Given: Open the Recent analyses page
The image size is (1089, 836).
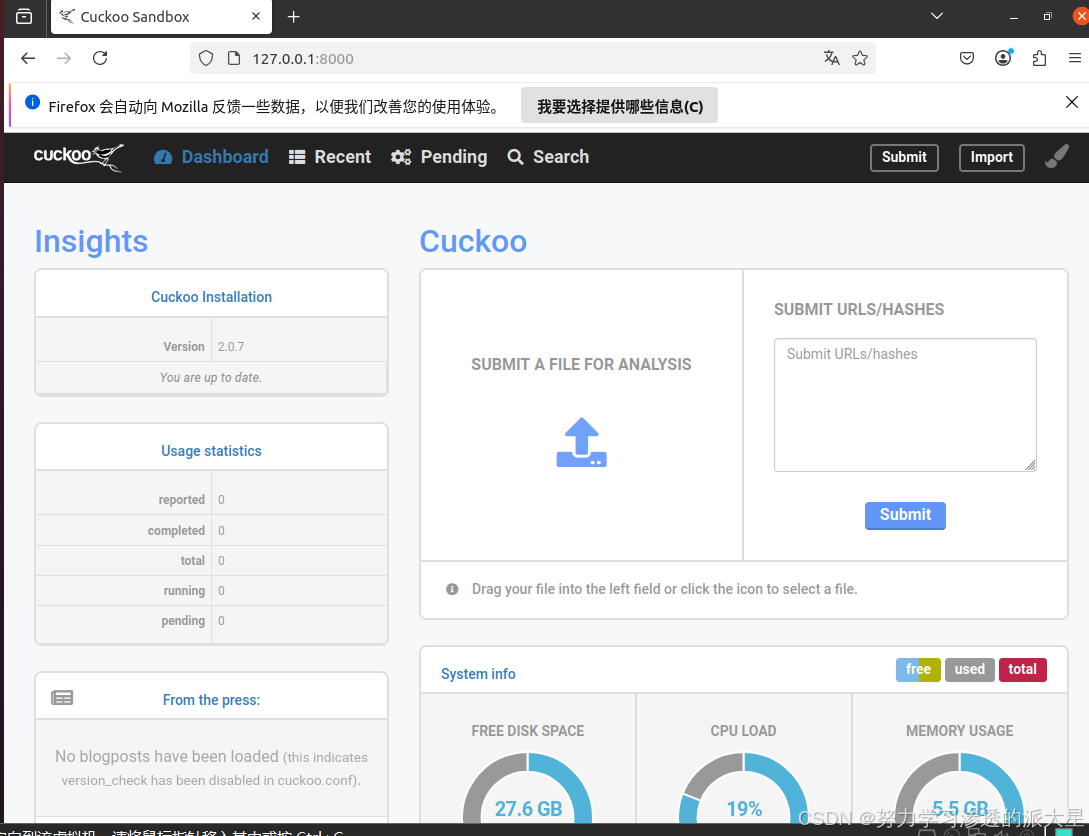Looking at the screenshot, I should (330, 157).
